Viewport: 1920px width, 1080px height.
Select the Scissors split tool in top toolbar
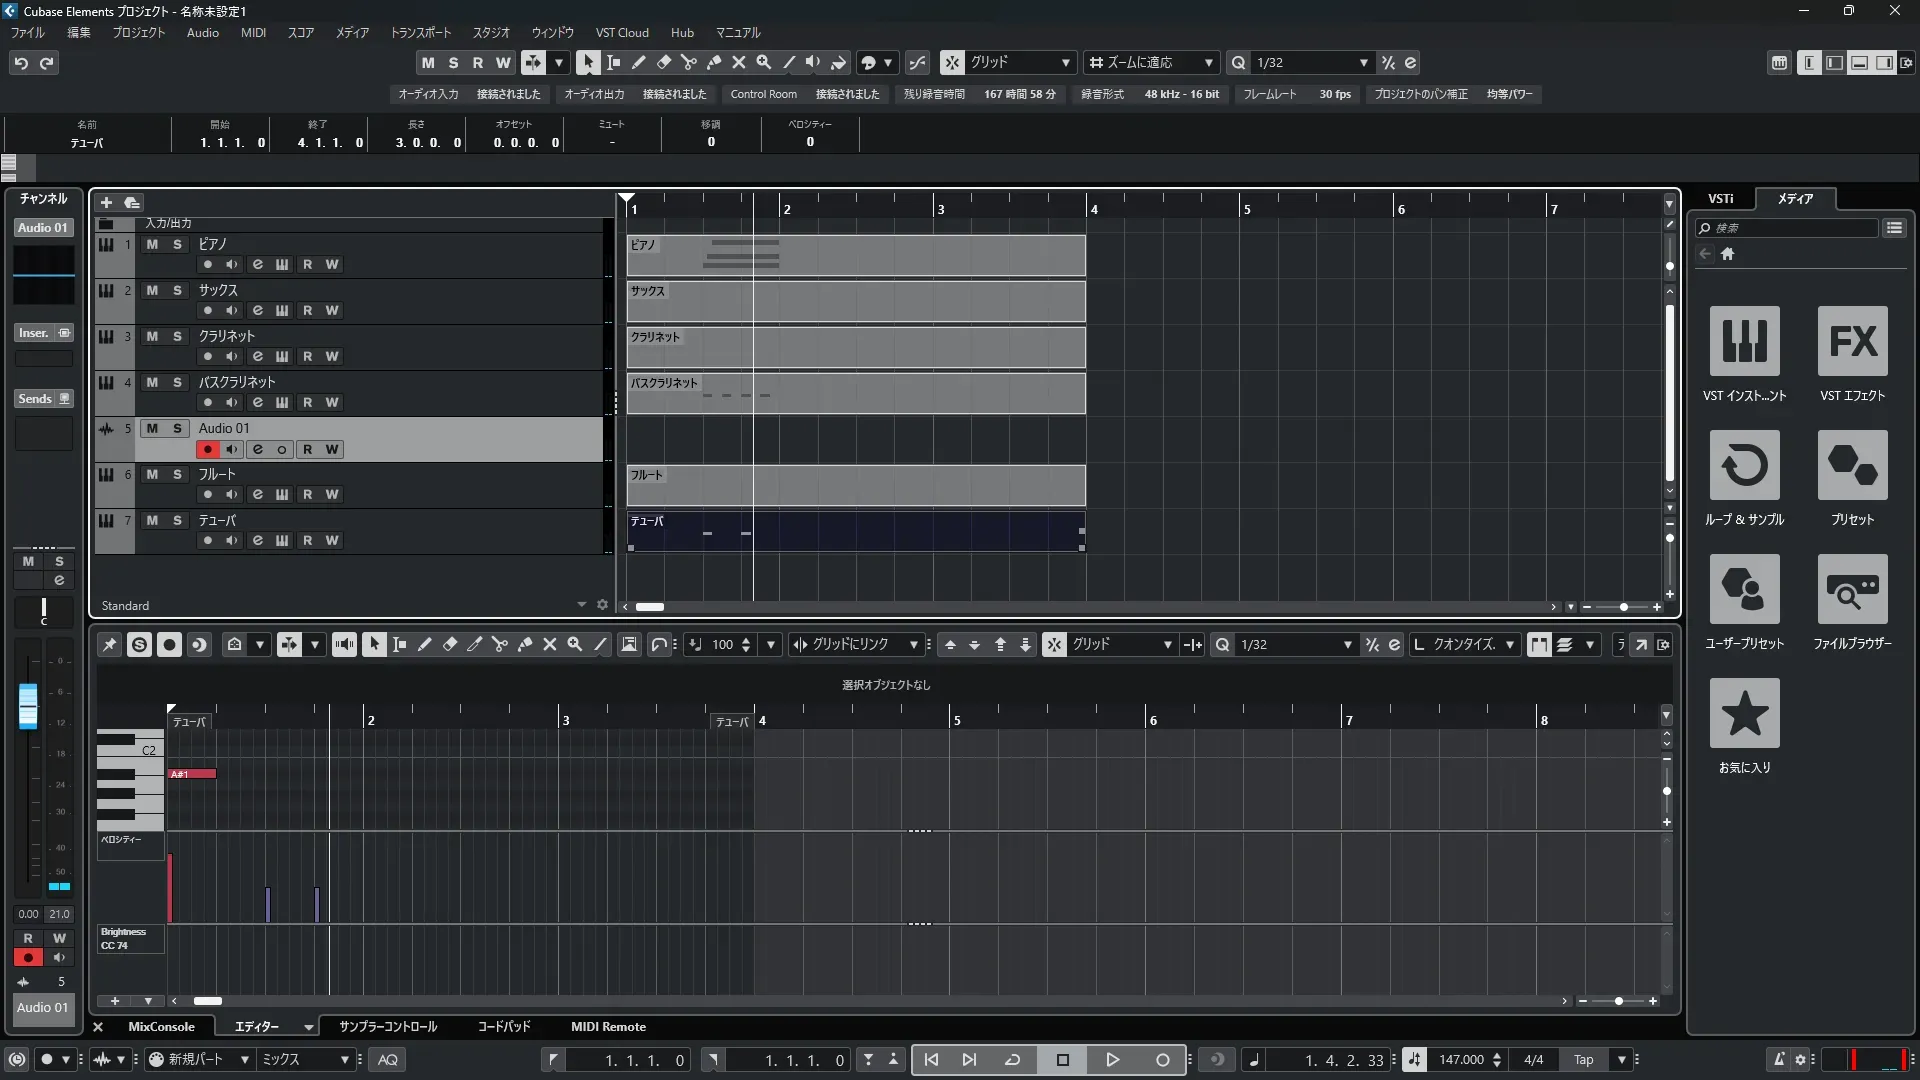pyautogui.click(x=688, y=62)
